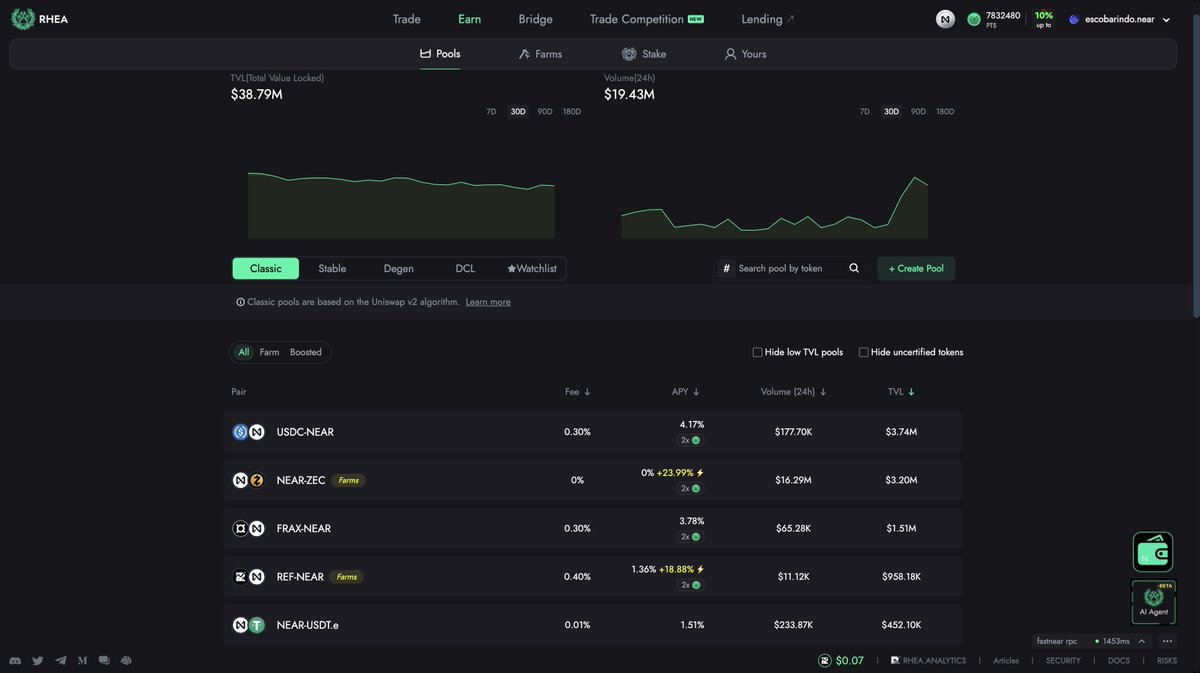
Task: Click the NEAR-ZEC token pair icons
Action: point(248,480)
